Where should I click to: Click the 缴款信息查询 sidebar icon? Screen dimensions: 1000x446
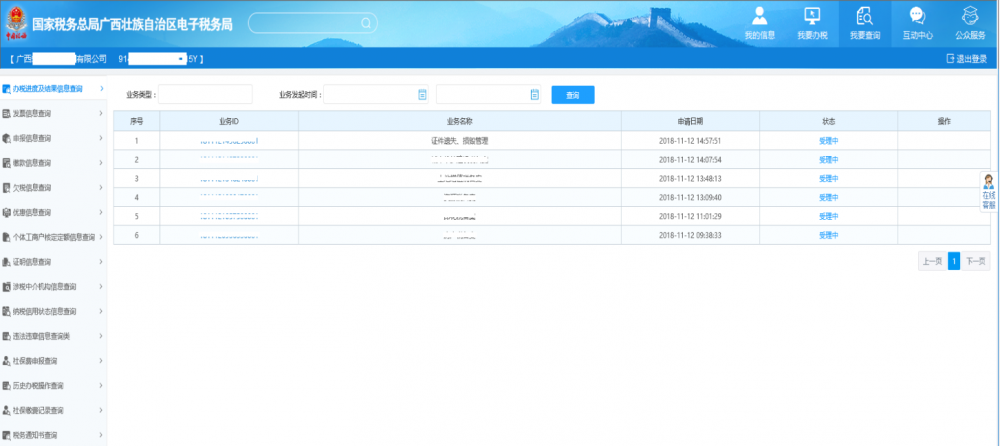[x=6, y=163]
